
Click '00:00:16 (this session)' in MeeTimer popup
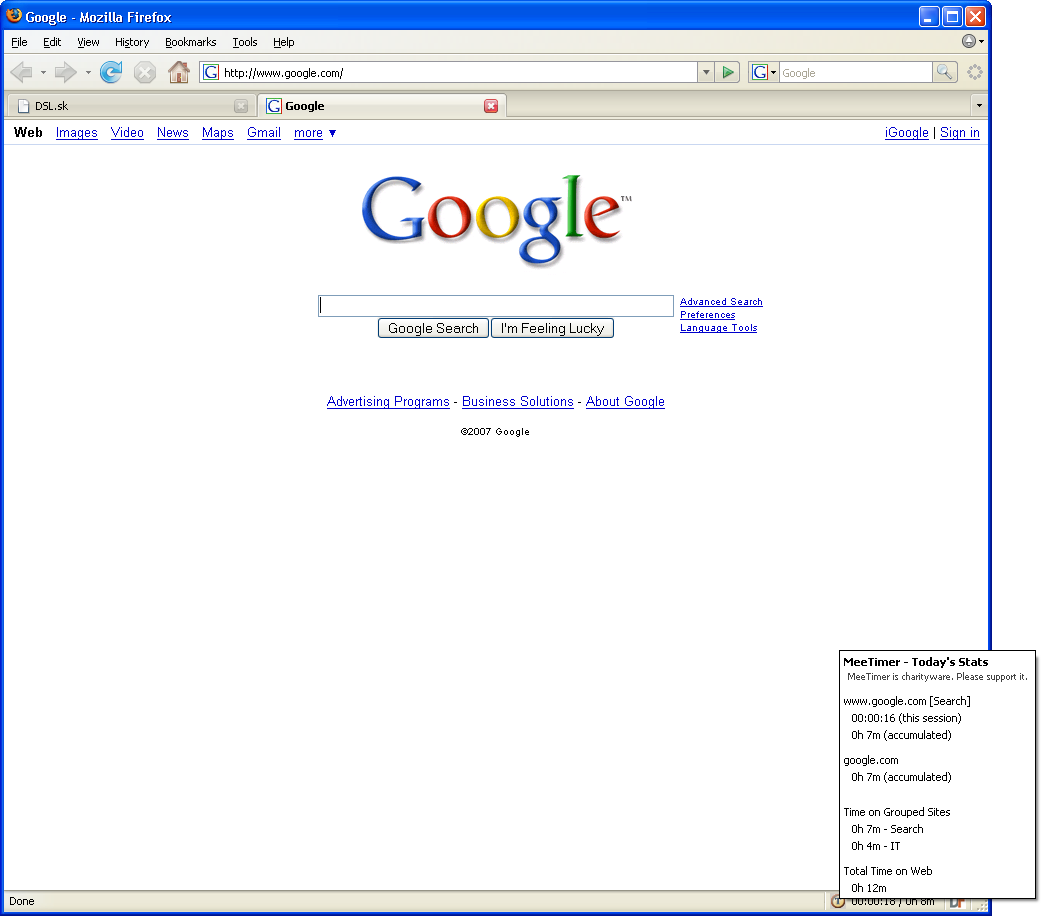click(906, 718)
